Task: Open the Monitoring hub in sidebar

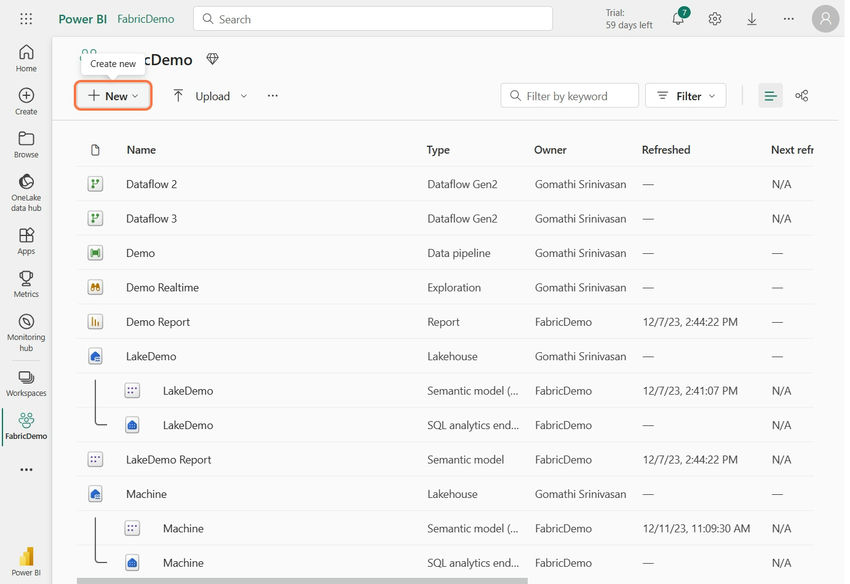Action: (26, 332)
